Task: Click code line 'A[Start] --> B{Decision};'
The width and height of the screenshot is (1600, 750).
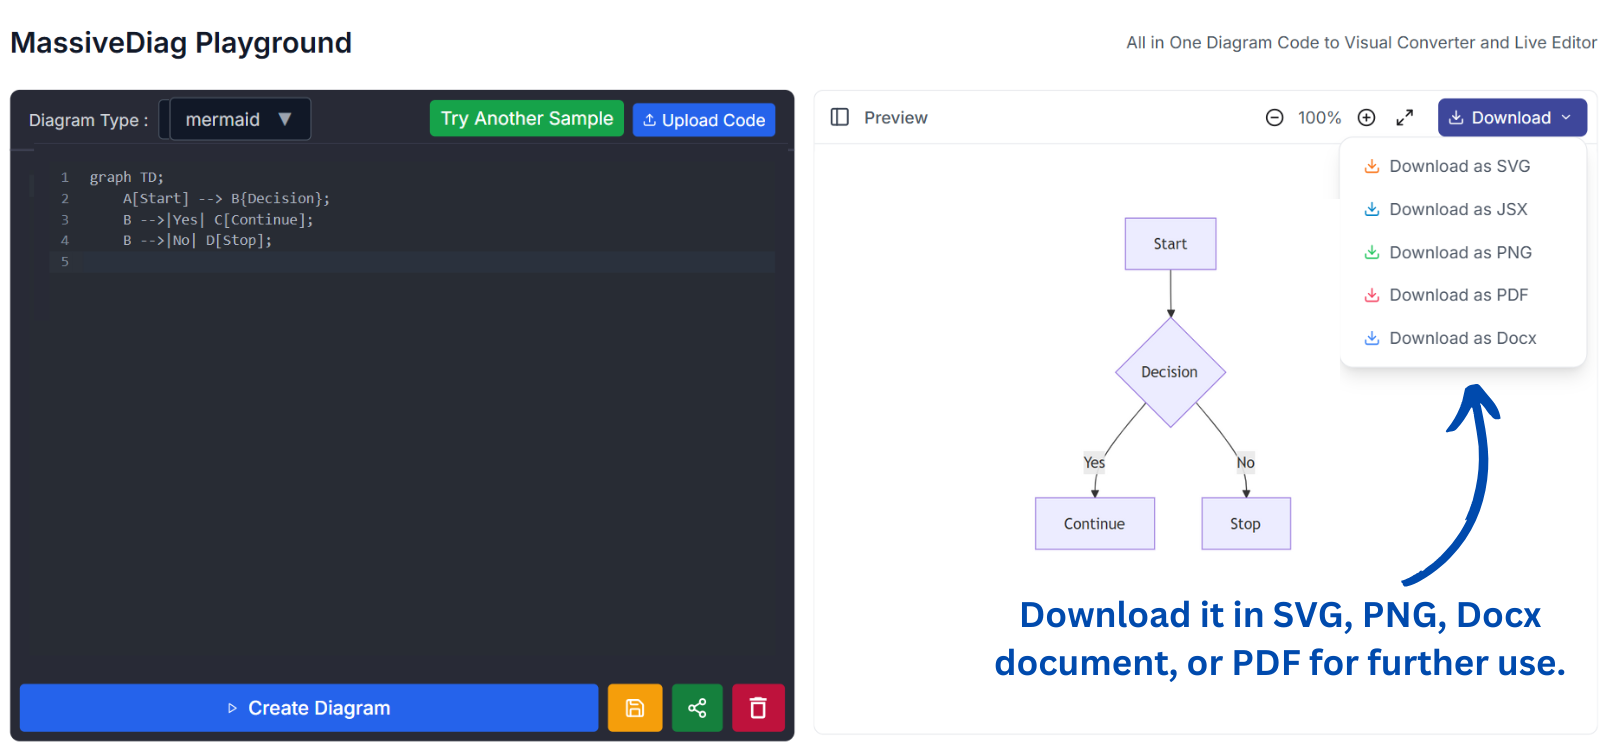Action: coord(226,198)
